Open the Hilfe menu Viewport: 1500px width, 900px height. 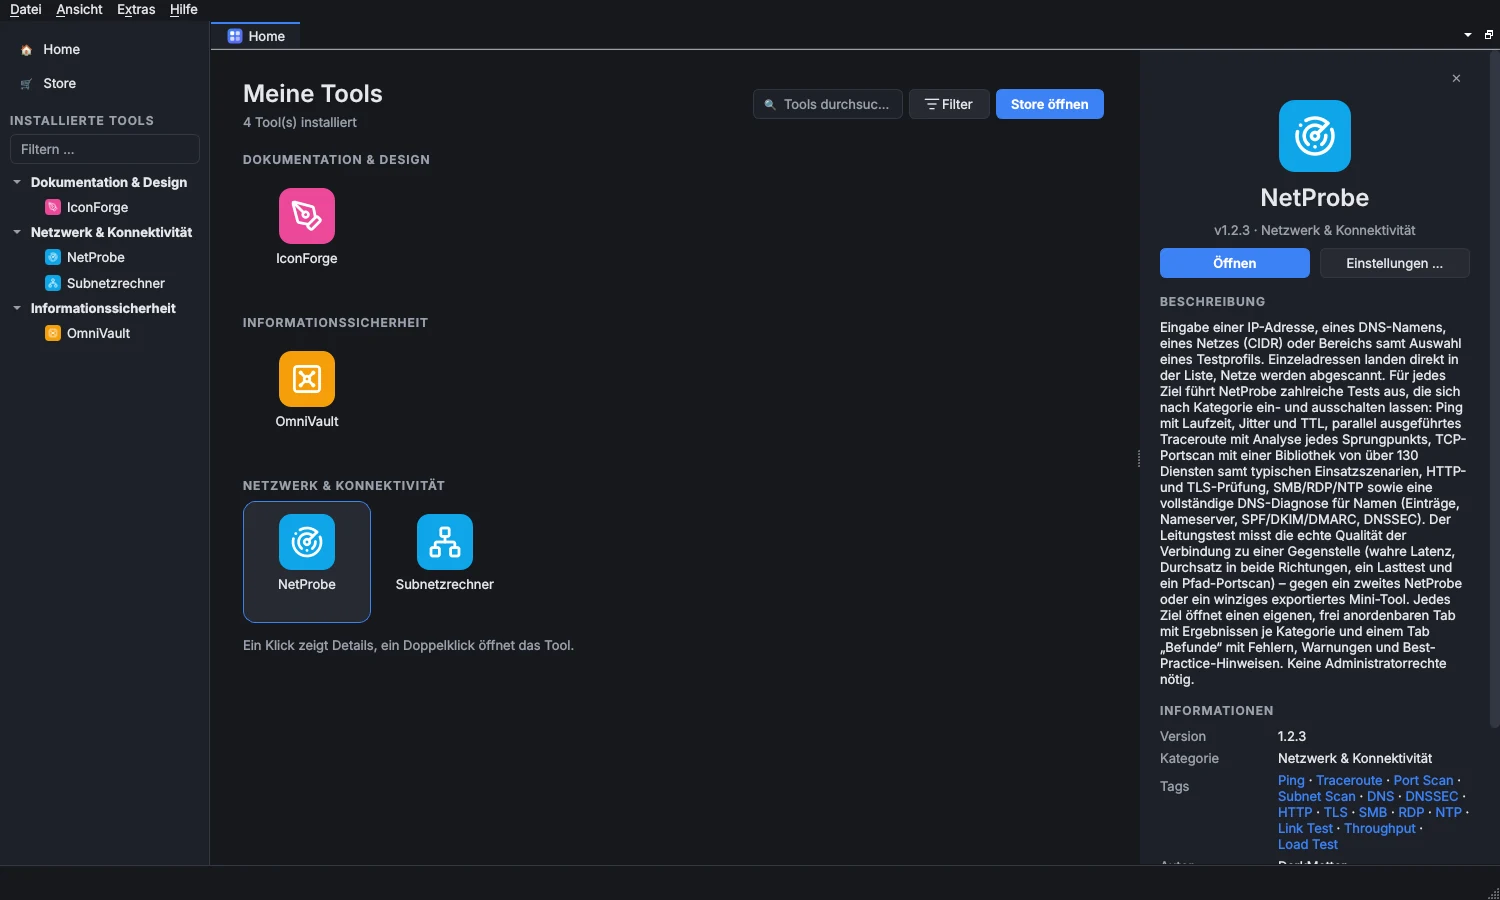[x=184, y=9]
